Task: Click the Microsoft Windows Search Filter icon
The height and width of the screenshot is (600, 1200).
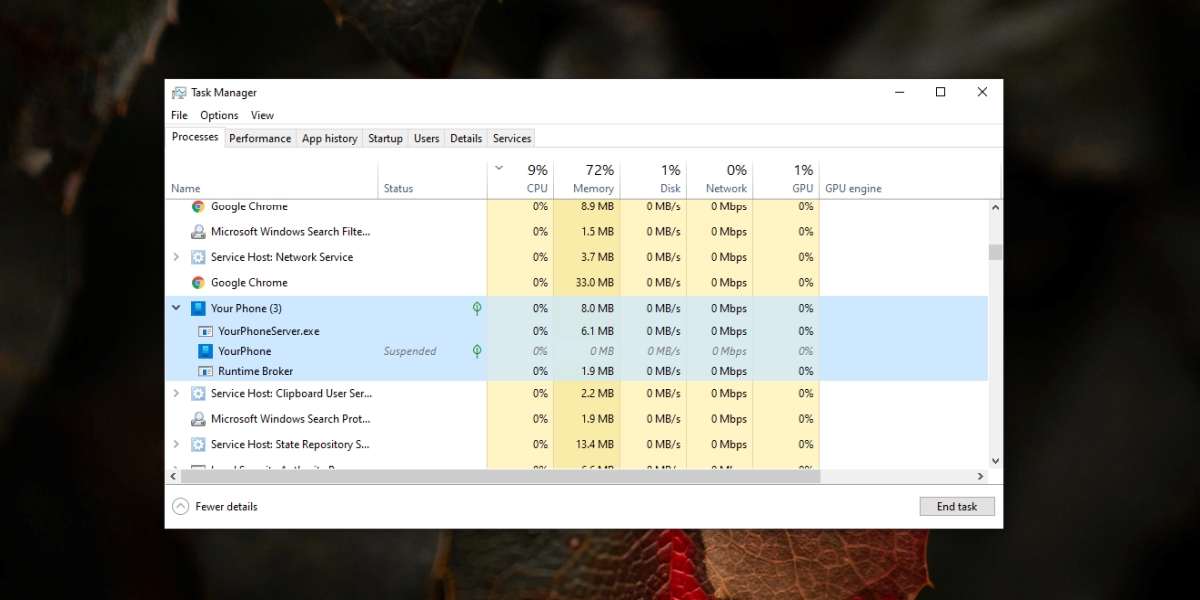Action: 198,231
